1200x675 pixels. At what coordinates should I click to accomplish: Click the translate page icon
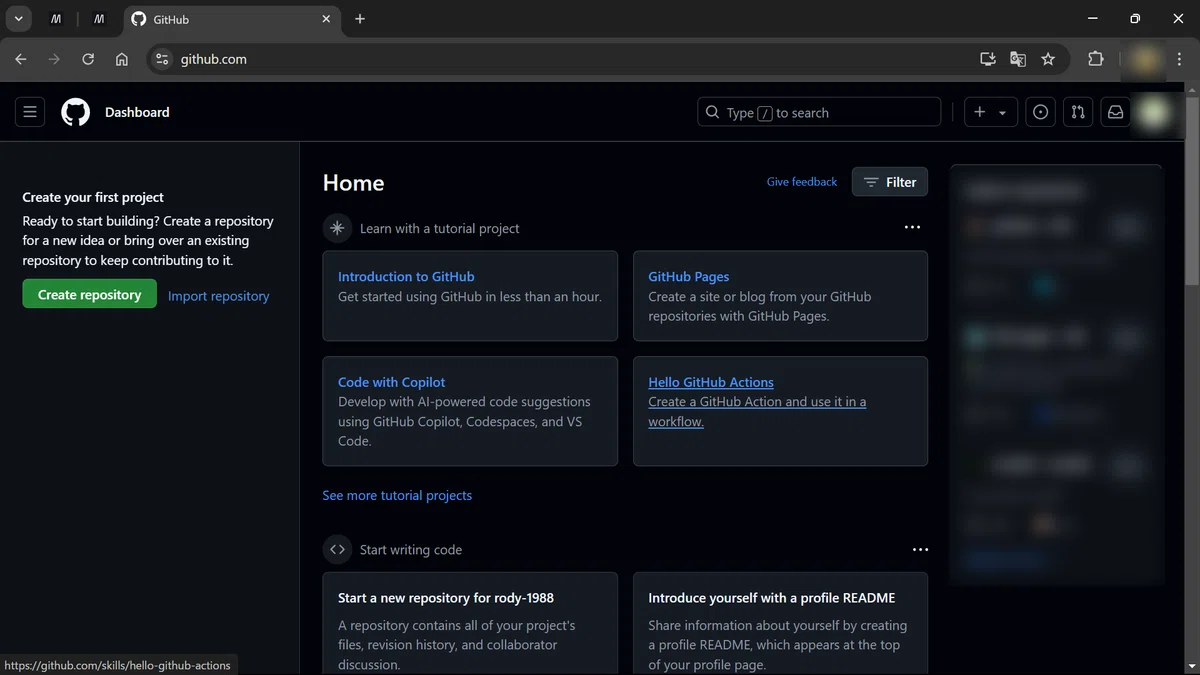[1018, 59]
